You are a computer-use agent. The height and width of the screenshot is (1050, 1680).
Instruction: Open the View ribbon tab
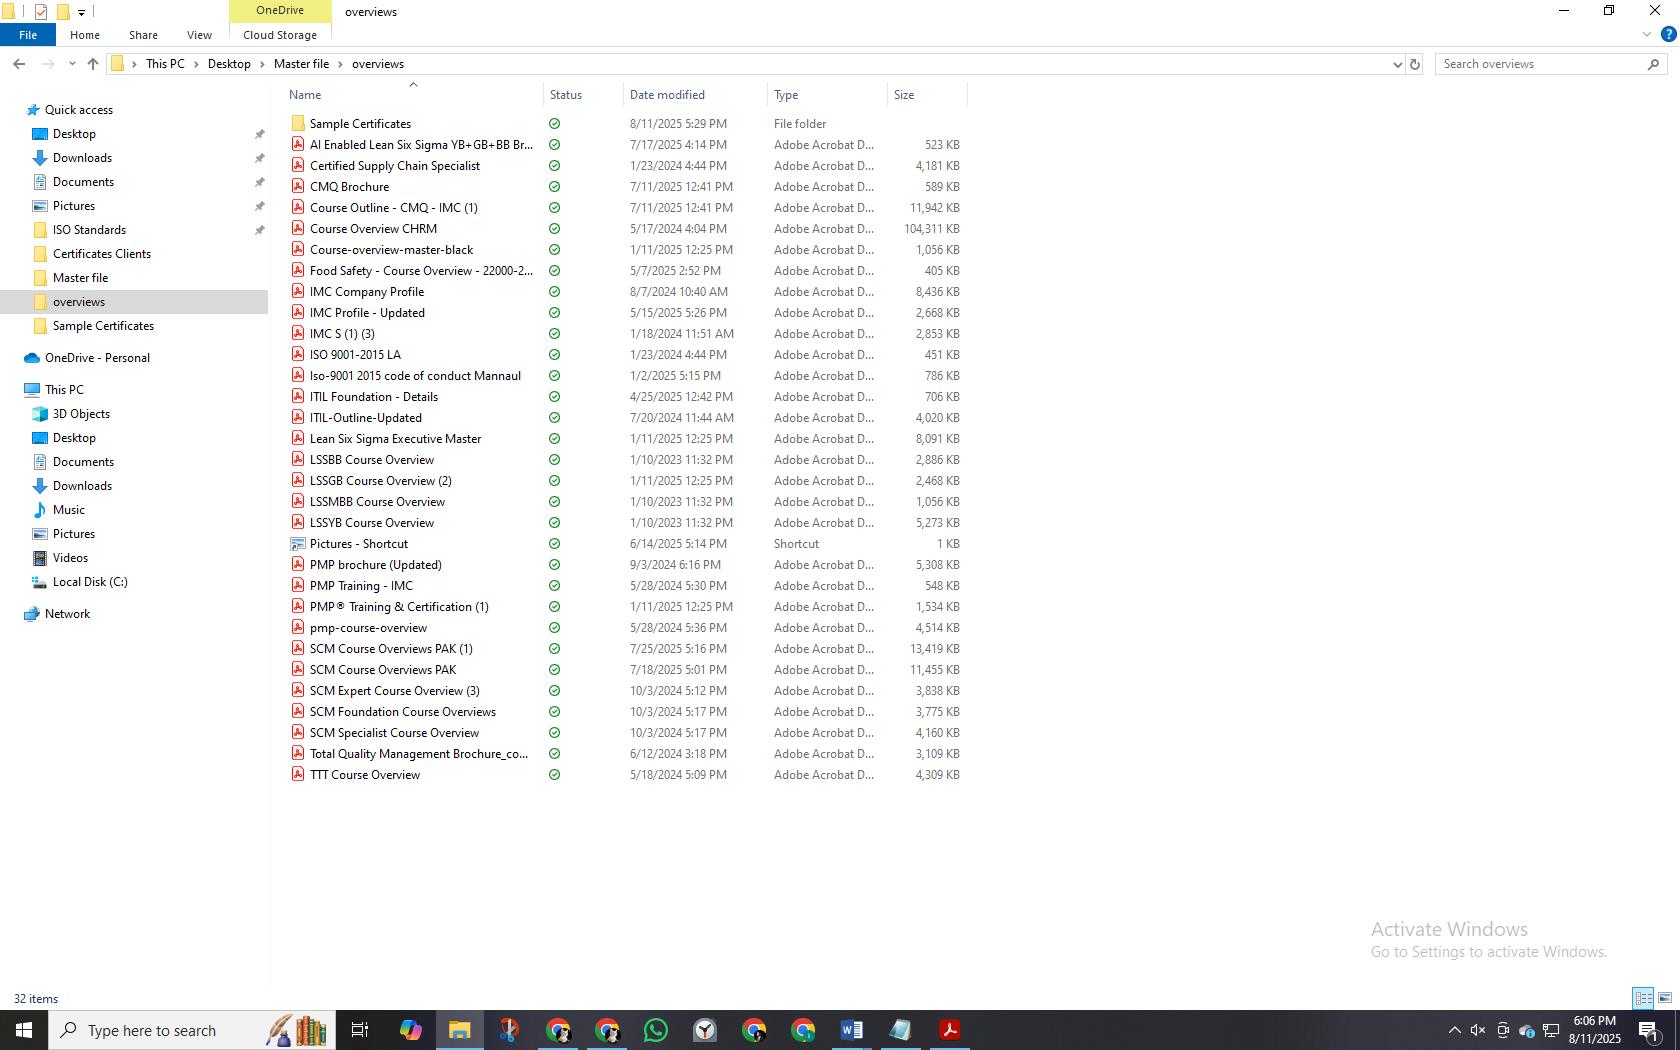199,35
